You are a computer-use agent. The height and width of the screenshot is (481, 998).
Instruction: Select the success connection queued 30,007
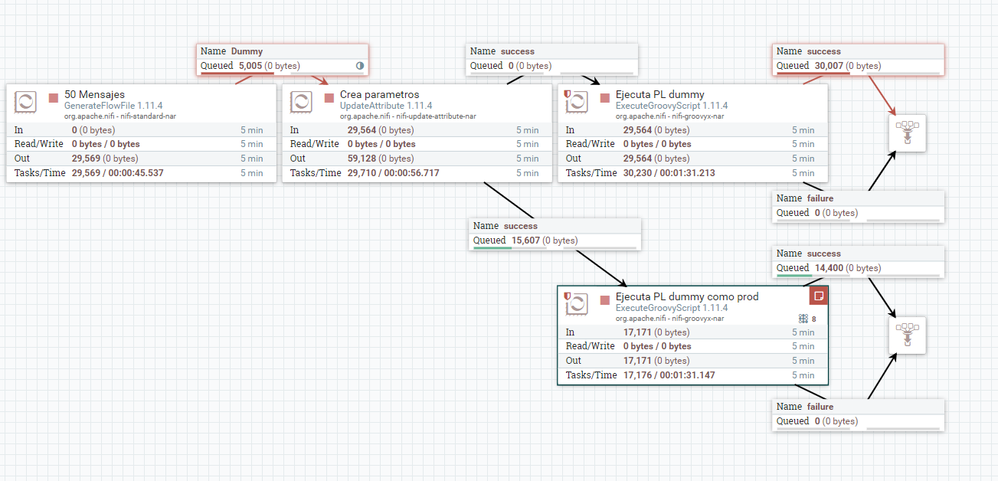pos(858,59)
